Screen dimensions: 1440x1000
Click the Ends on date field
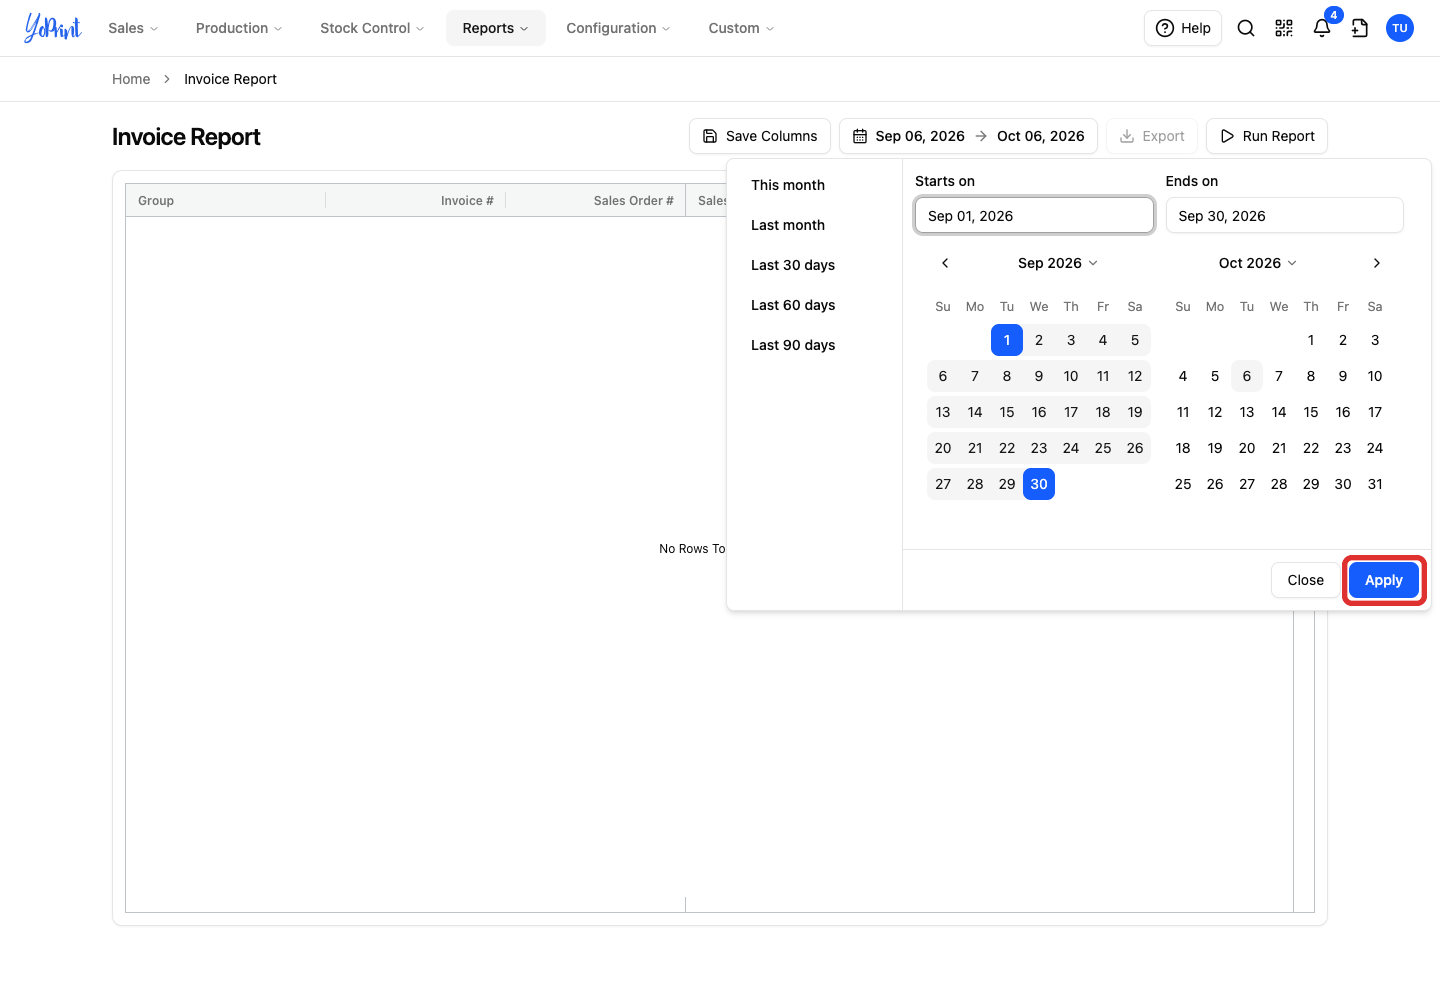pos(1285,216)
